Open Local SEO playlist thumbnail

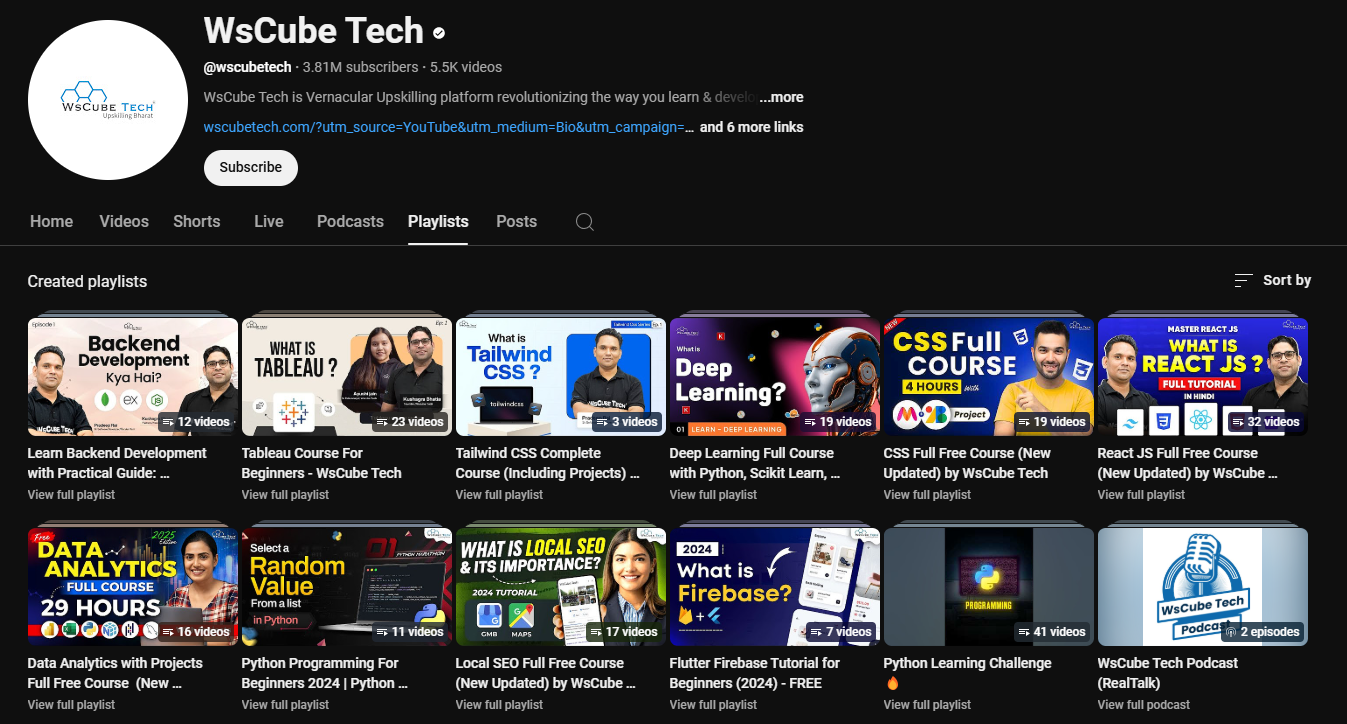[x=561, y=587]
